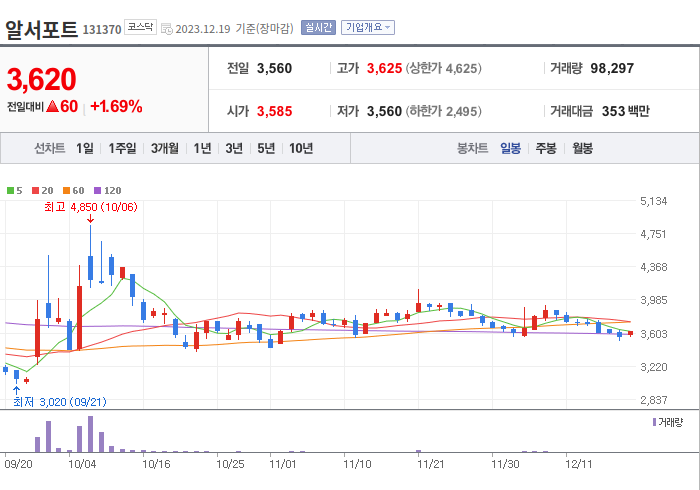
Task: Click the 10/04 date axis label
Action: [x=82, y=464]
